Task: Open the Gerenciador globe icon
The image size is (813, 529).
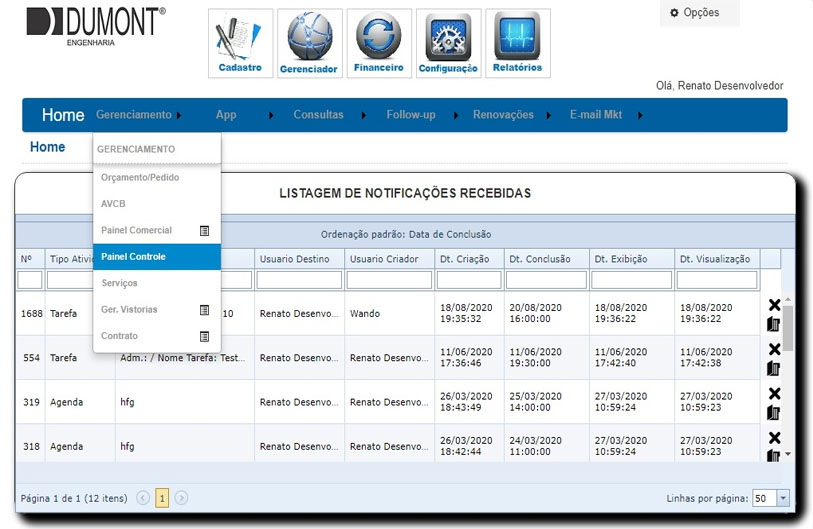Action: point(309,43)
